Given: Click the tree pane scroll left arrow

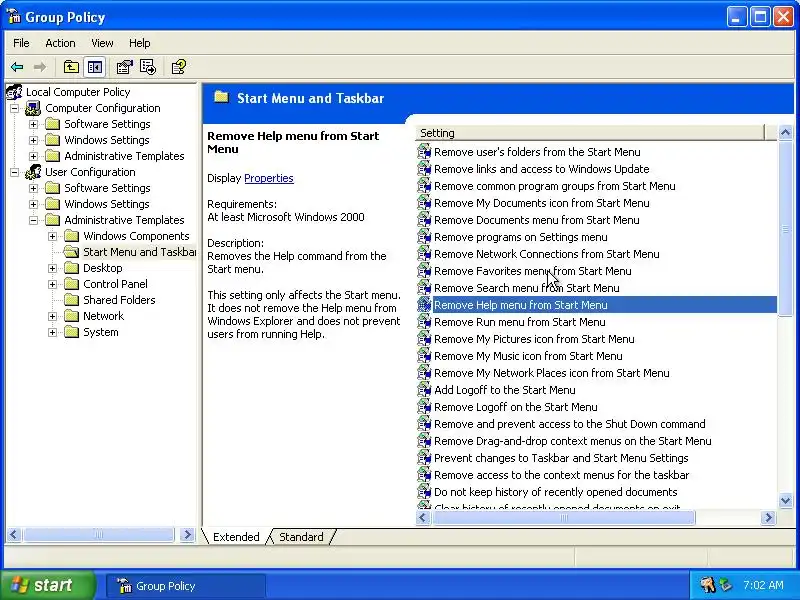Looking at the screenshot, I should pos(14,534).
